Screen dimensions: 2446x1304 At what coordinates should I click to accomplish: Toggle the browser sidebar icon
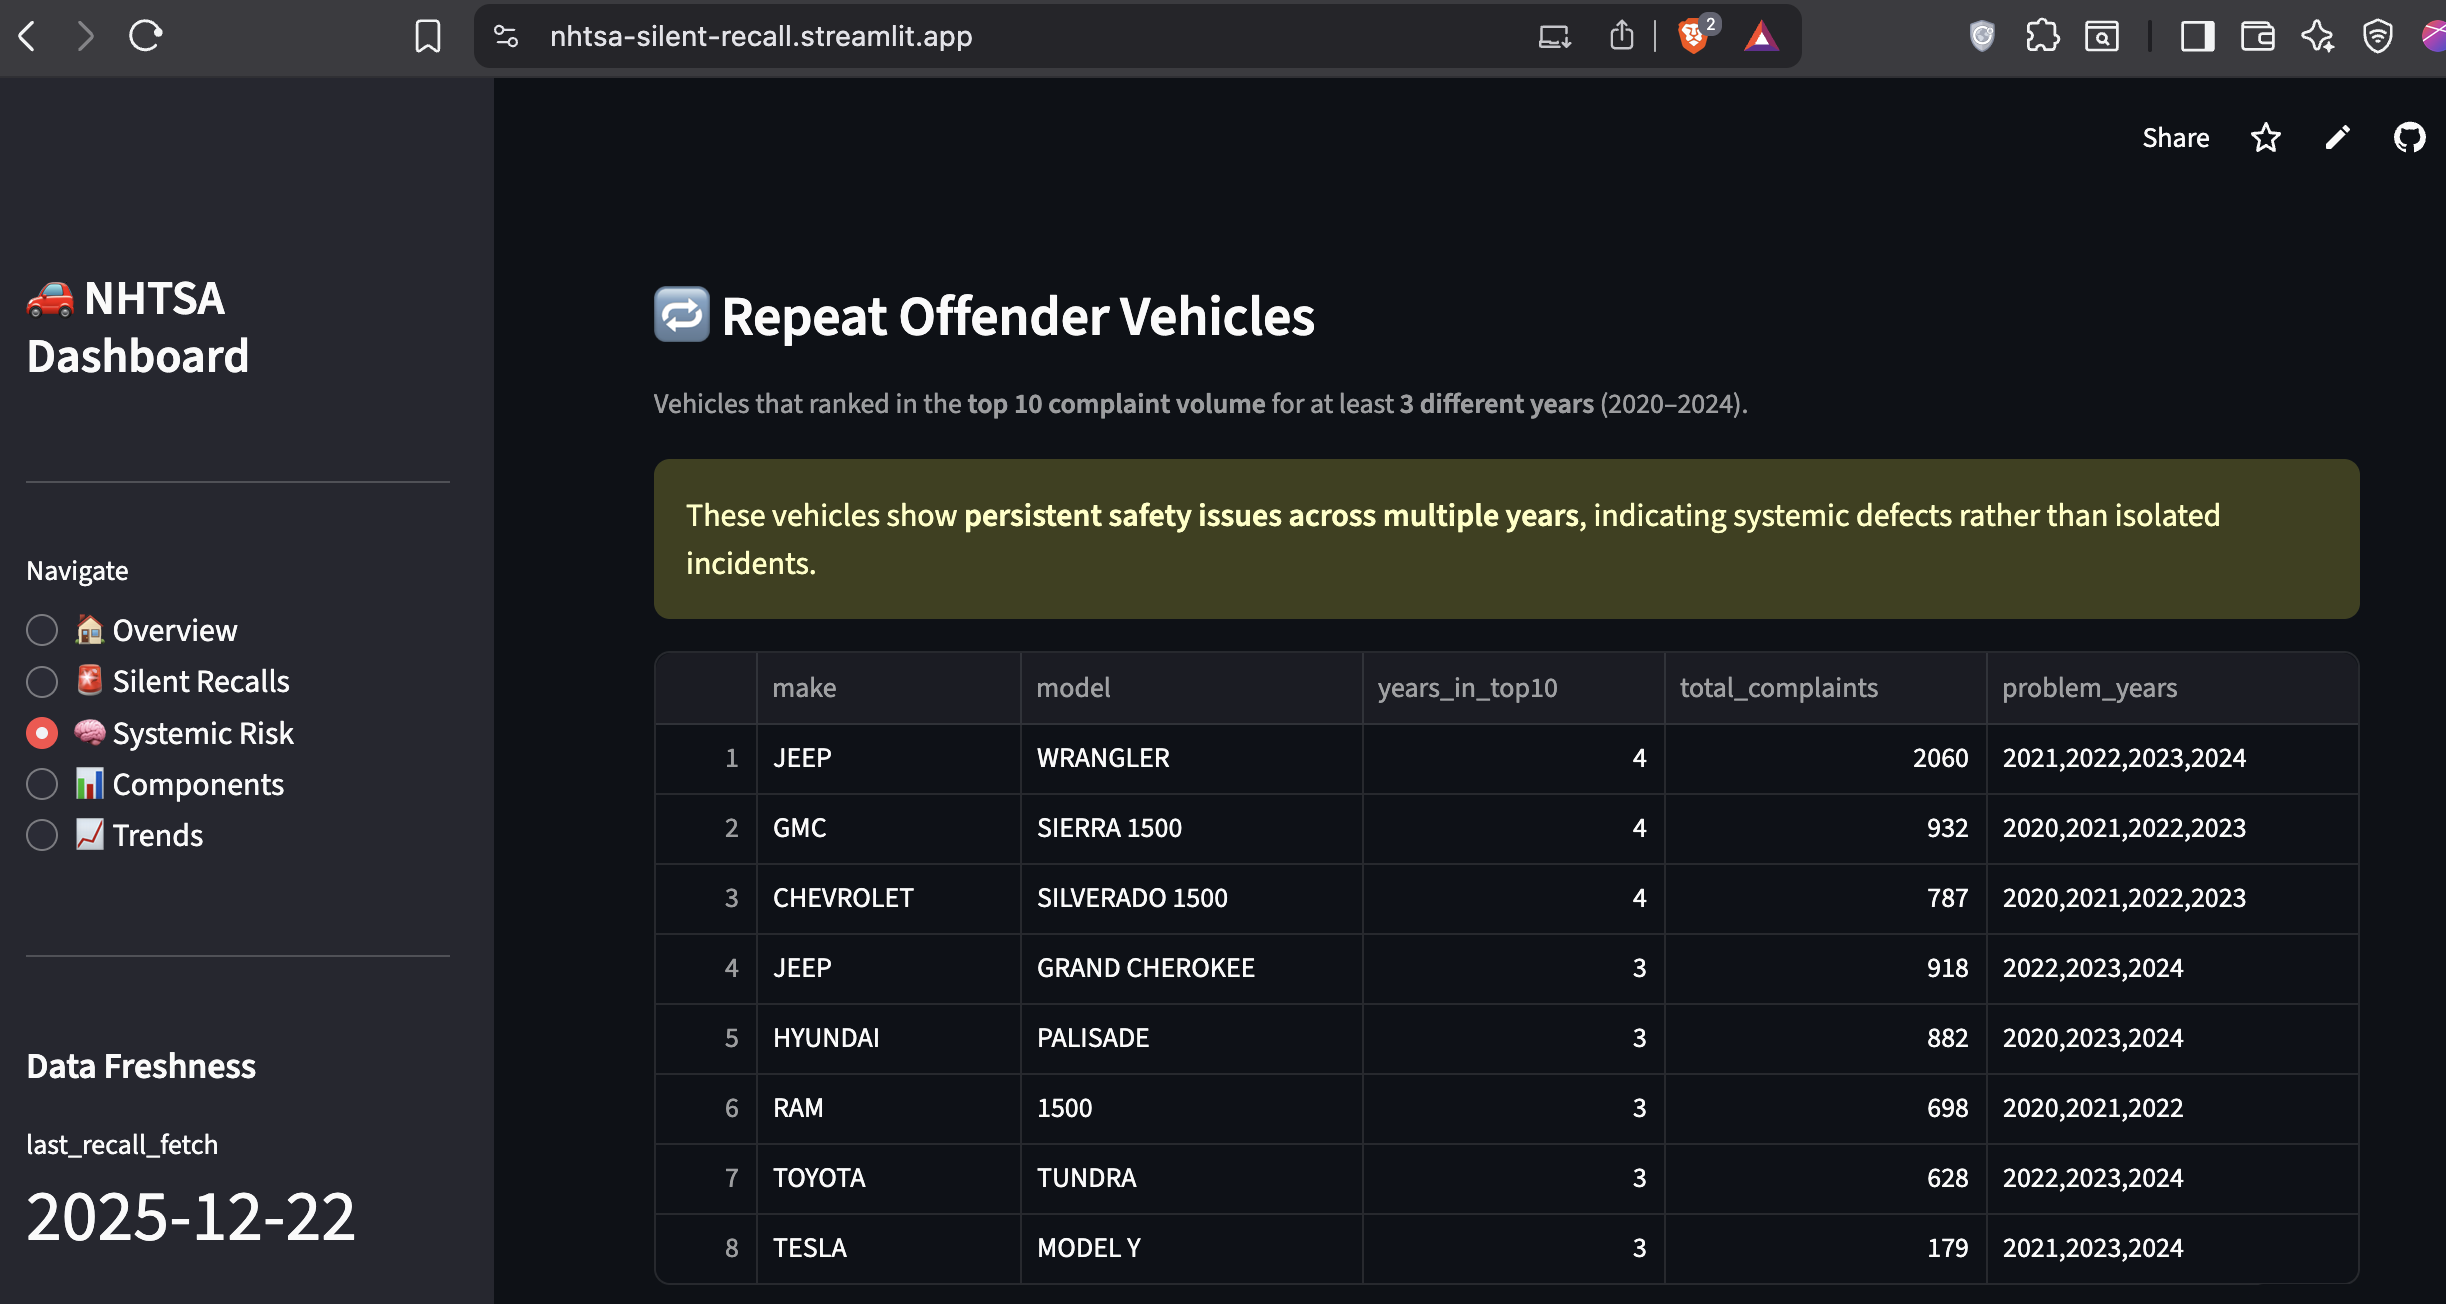(2196, 36)
